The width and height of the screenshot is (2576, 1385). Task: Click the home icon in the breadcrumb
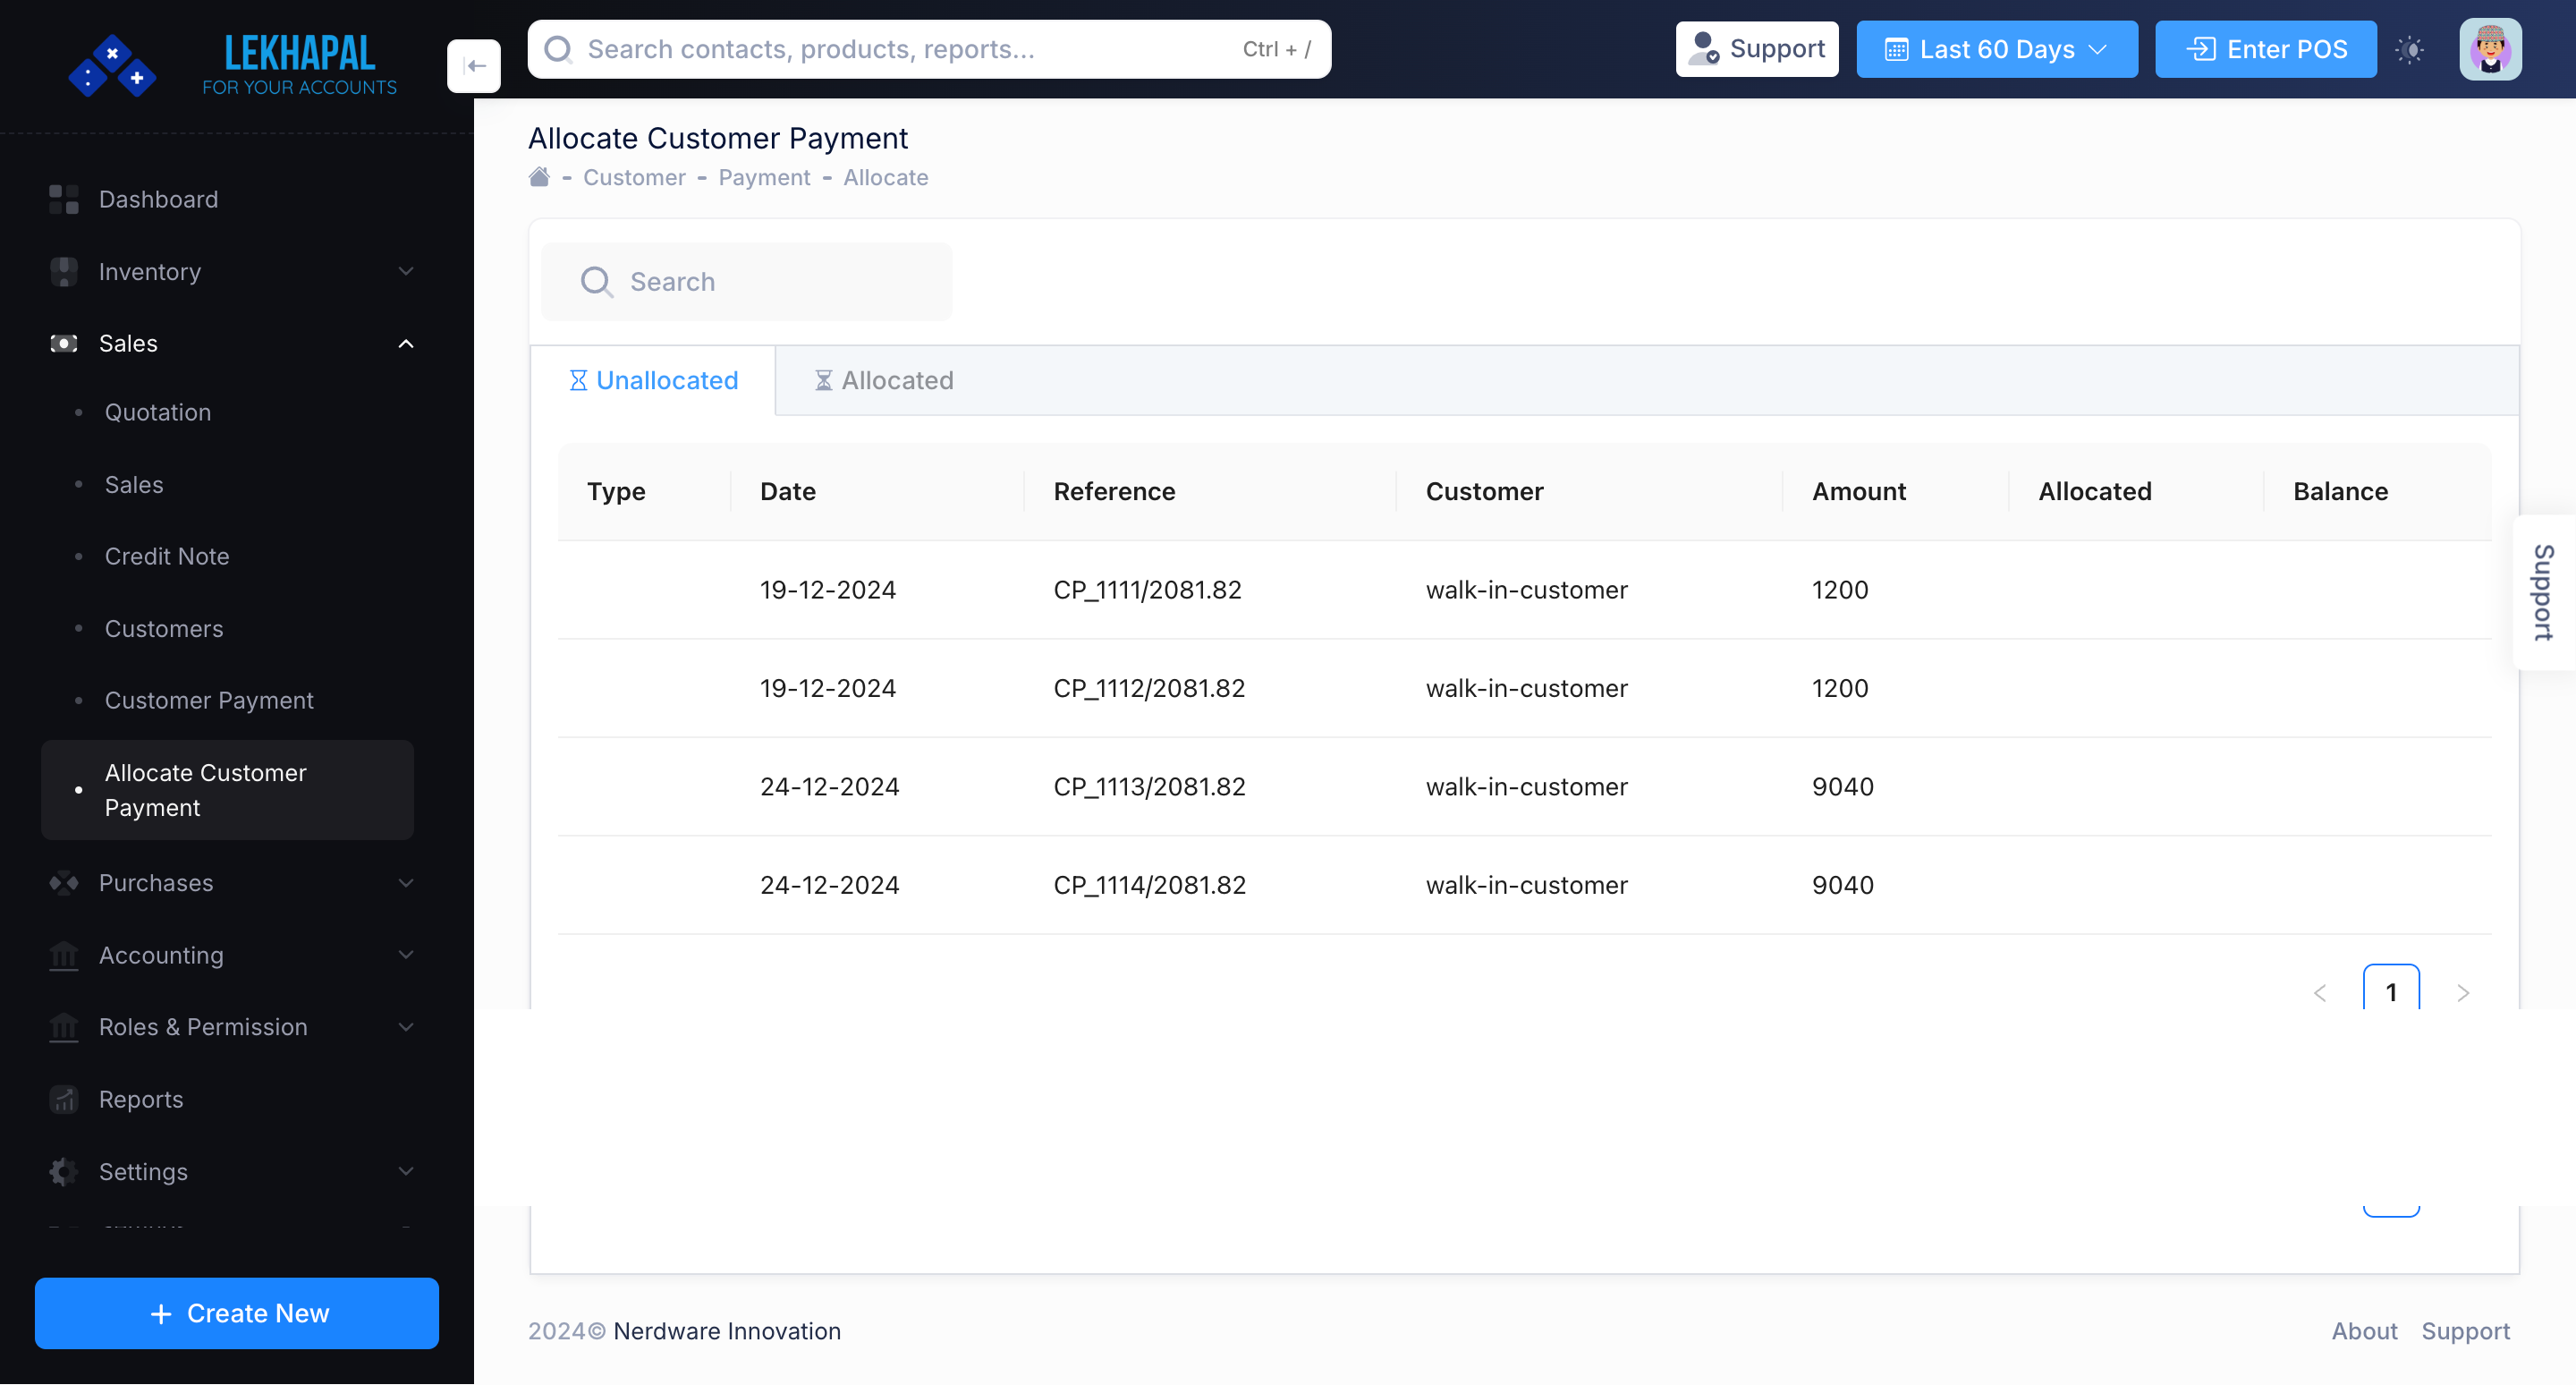pos(539,176)
